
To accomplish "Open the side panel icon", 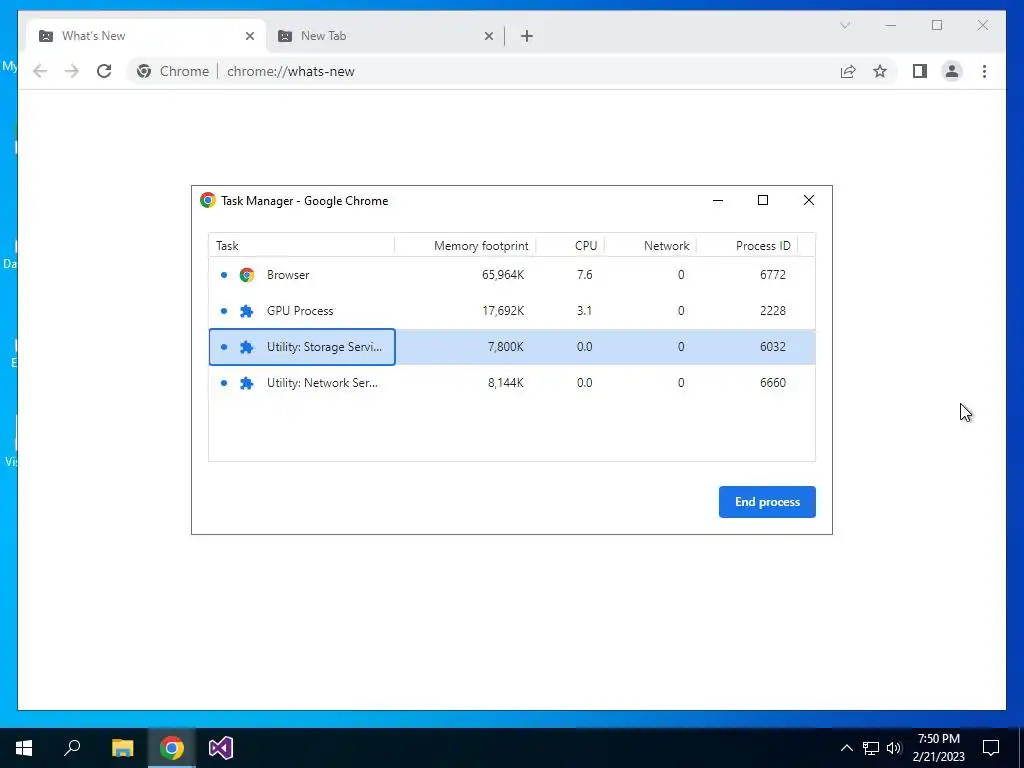I will coord(920,71).
